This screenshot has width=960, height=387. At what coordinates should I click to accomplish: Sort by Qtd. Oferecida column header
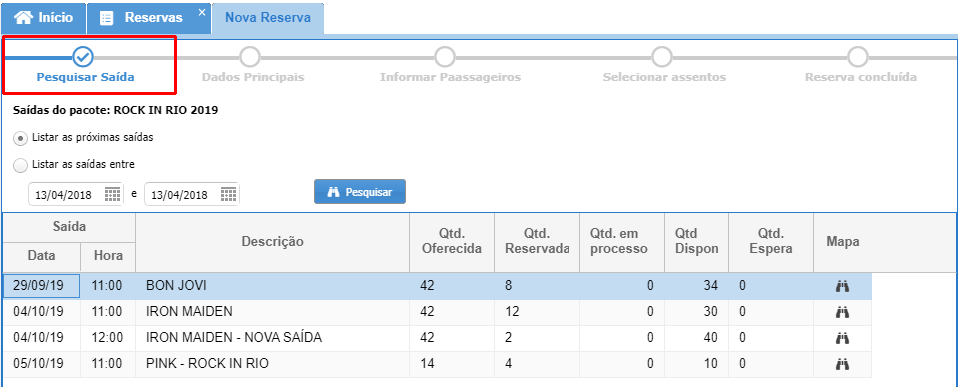click(452, 242)
